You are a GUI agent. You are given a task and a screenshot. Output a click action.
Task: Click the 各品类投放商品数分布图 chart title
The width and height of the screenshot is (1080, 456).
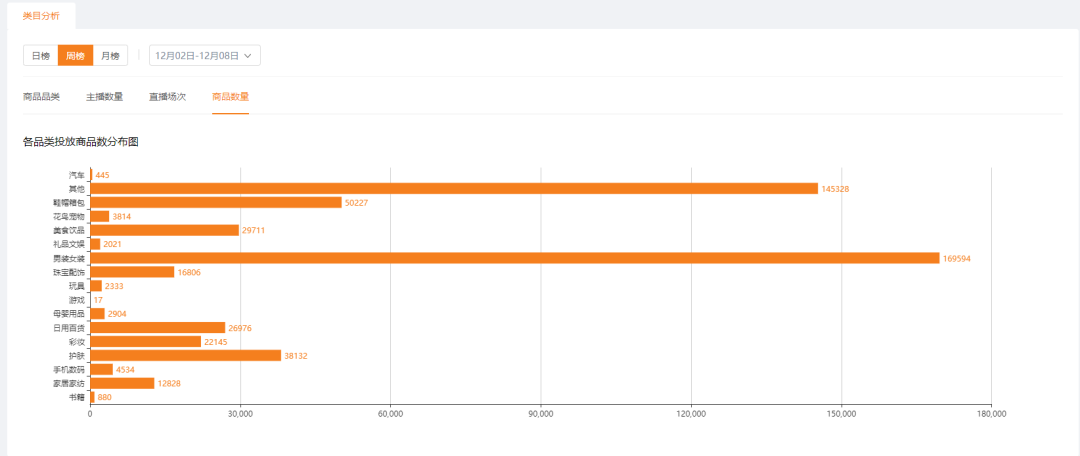point(81,143)
